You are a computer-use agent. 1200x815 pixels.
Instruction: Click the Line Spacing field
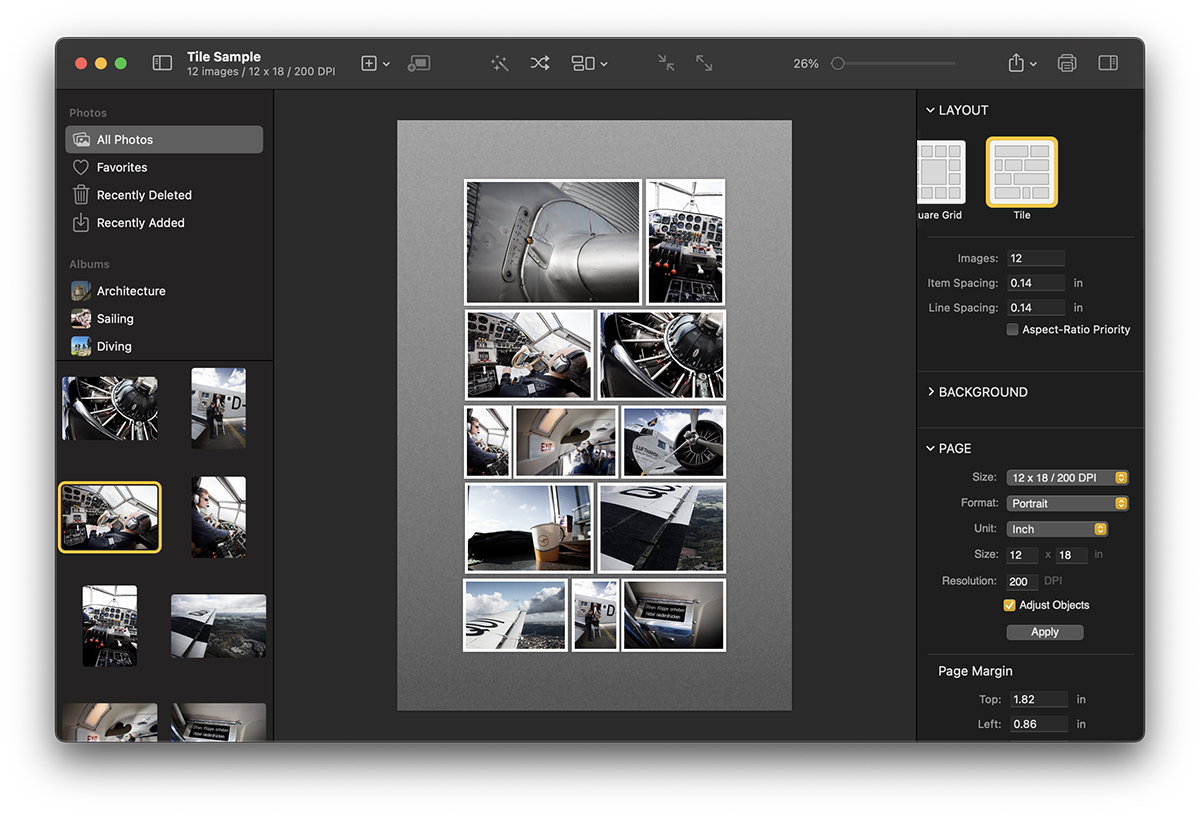coord(1036,308)
